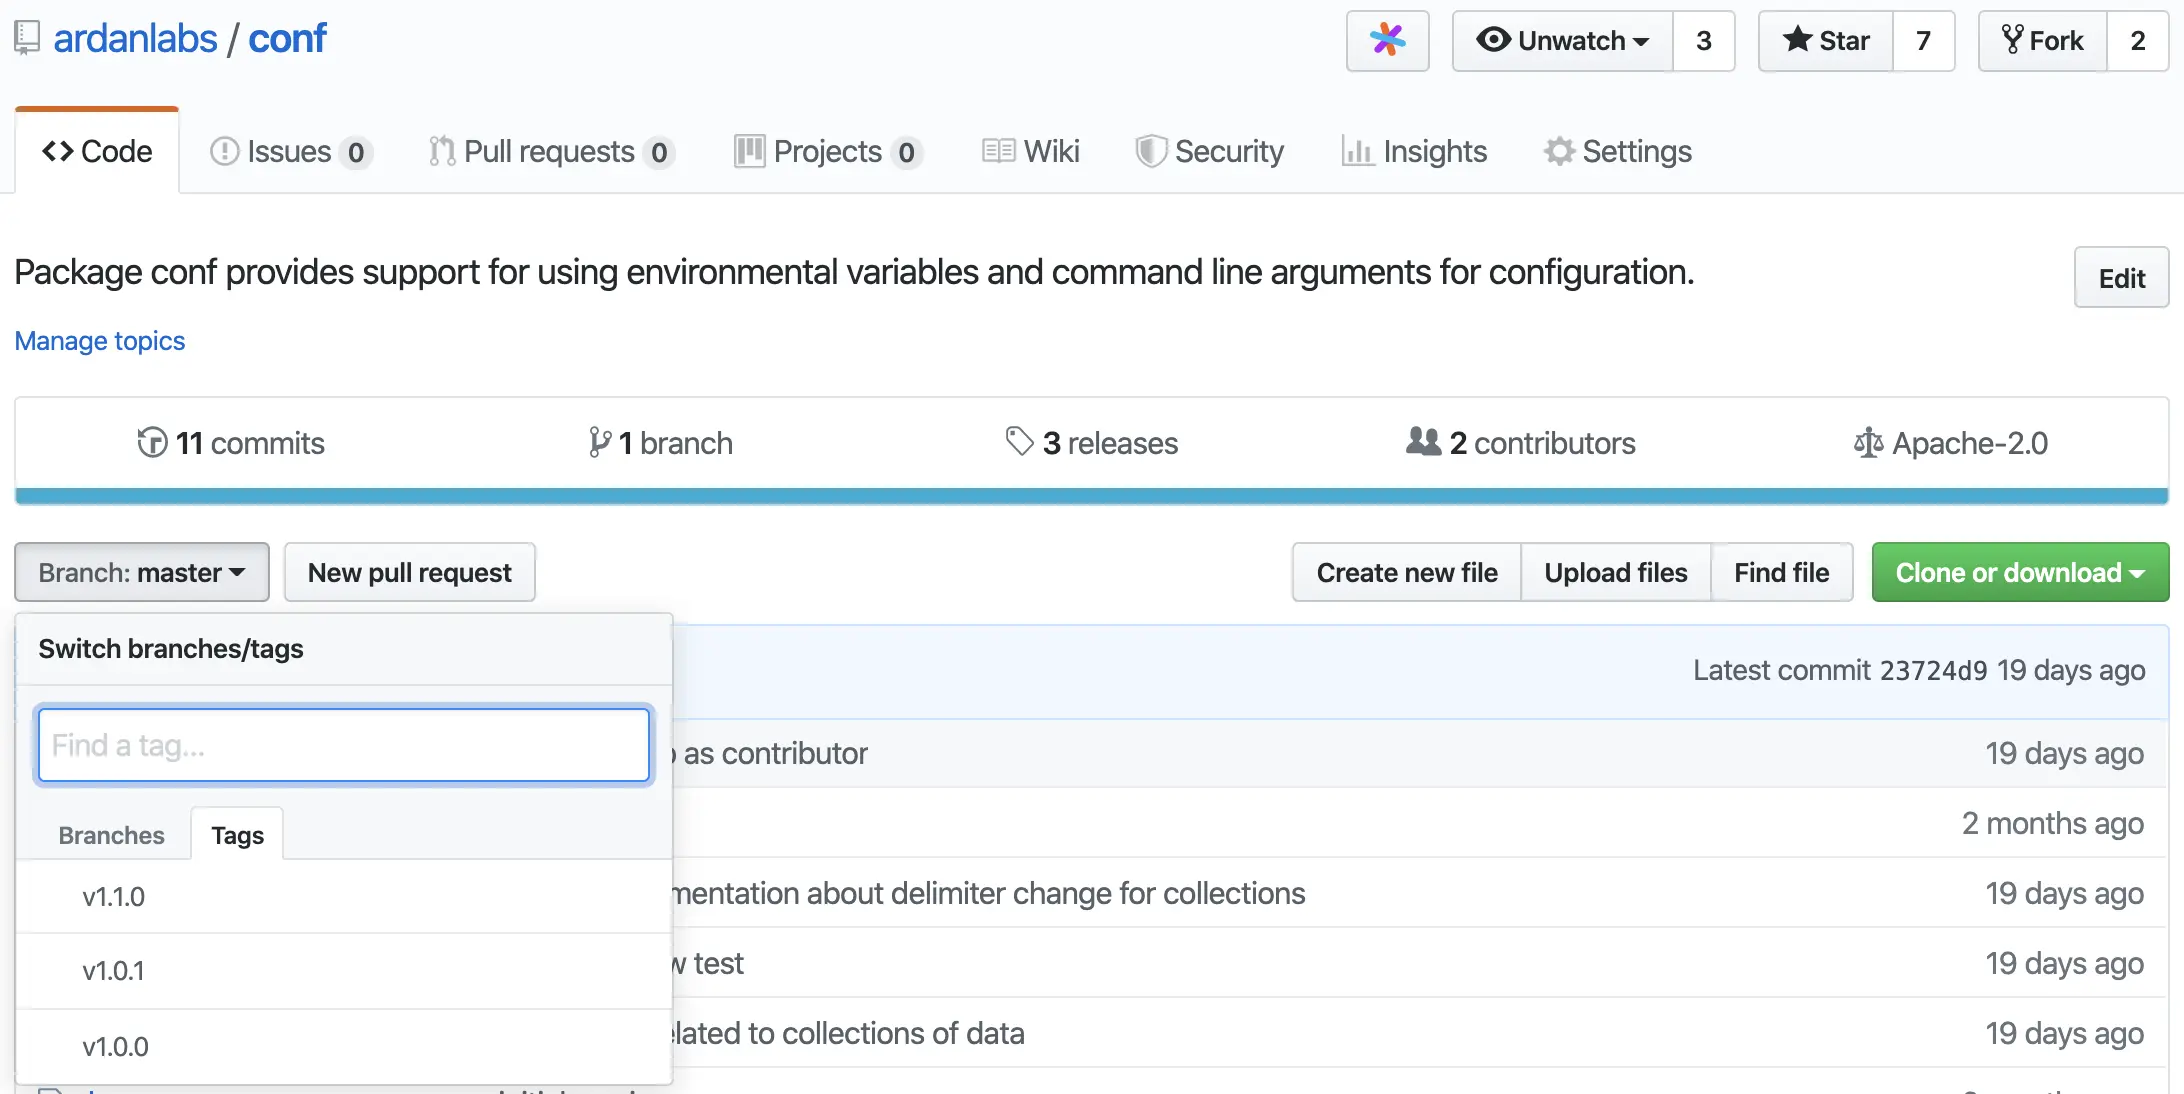Click the Settings gear icon
This screenshot has width=2184, height=1094.
(1559, 151)
